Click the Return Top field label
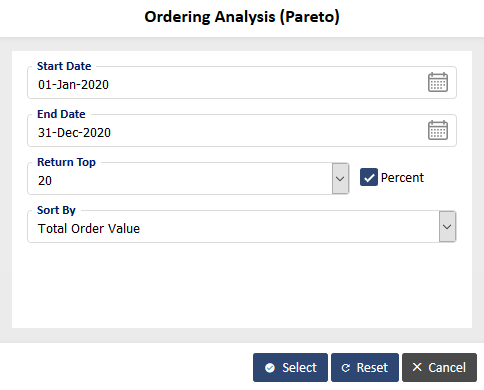Viewport: 484px width, 390px height. tap(66, 162)
